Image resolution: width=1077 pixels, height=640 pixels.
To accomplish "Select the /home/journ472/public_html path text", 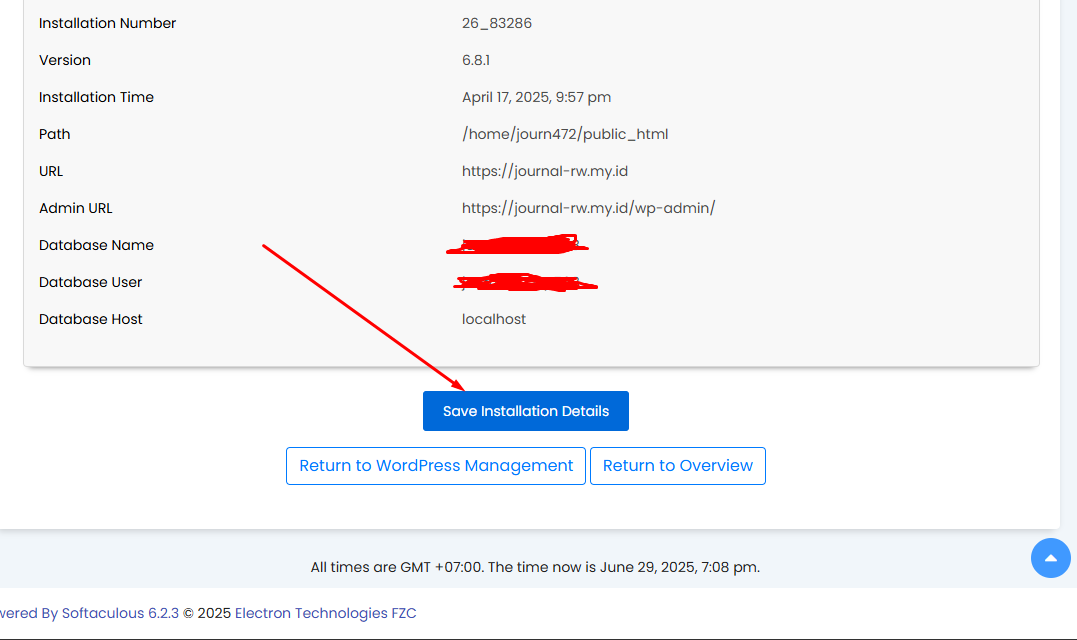I will click(564, 134).
